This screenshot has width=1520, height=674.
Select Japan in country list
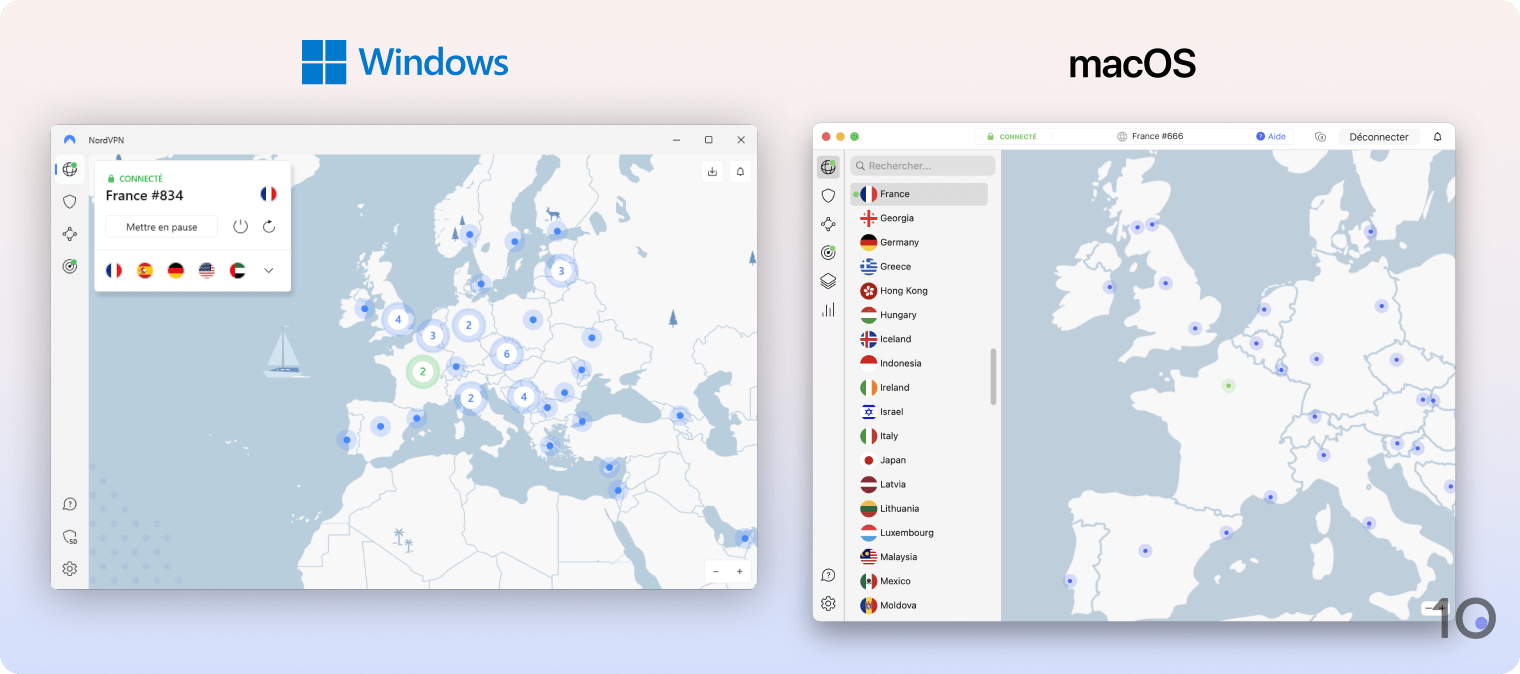tap(919, 460)
